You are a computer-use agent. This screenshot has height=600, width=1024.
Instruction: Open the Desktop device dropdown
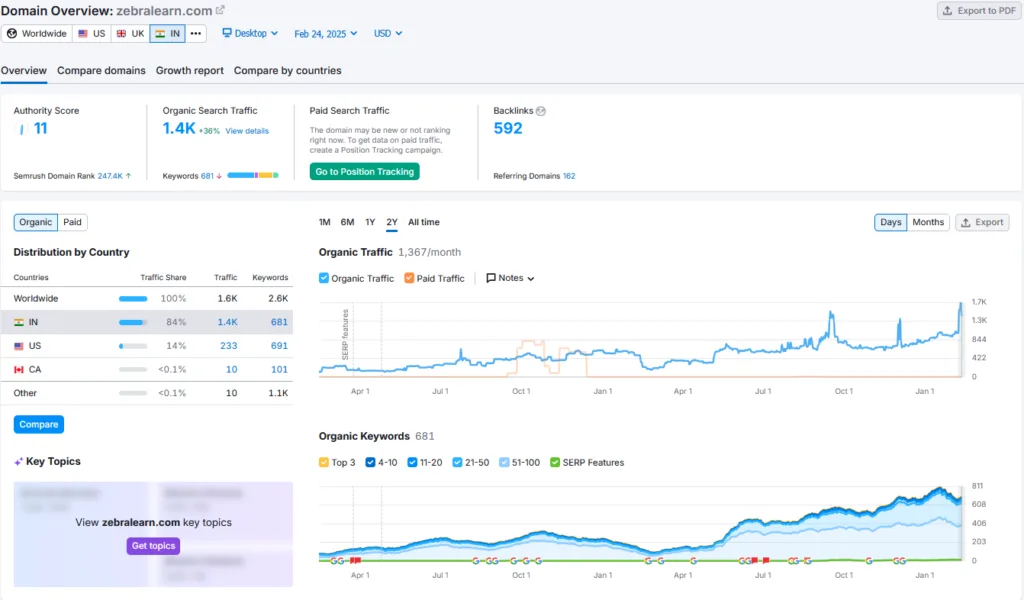click(x=250, y=33)
